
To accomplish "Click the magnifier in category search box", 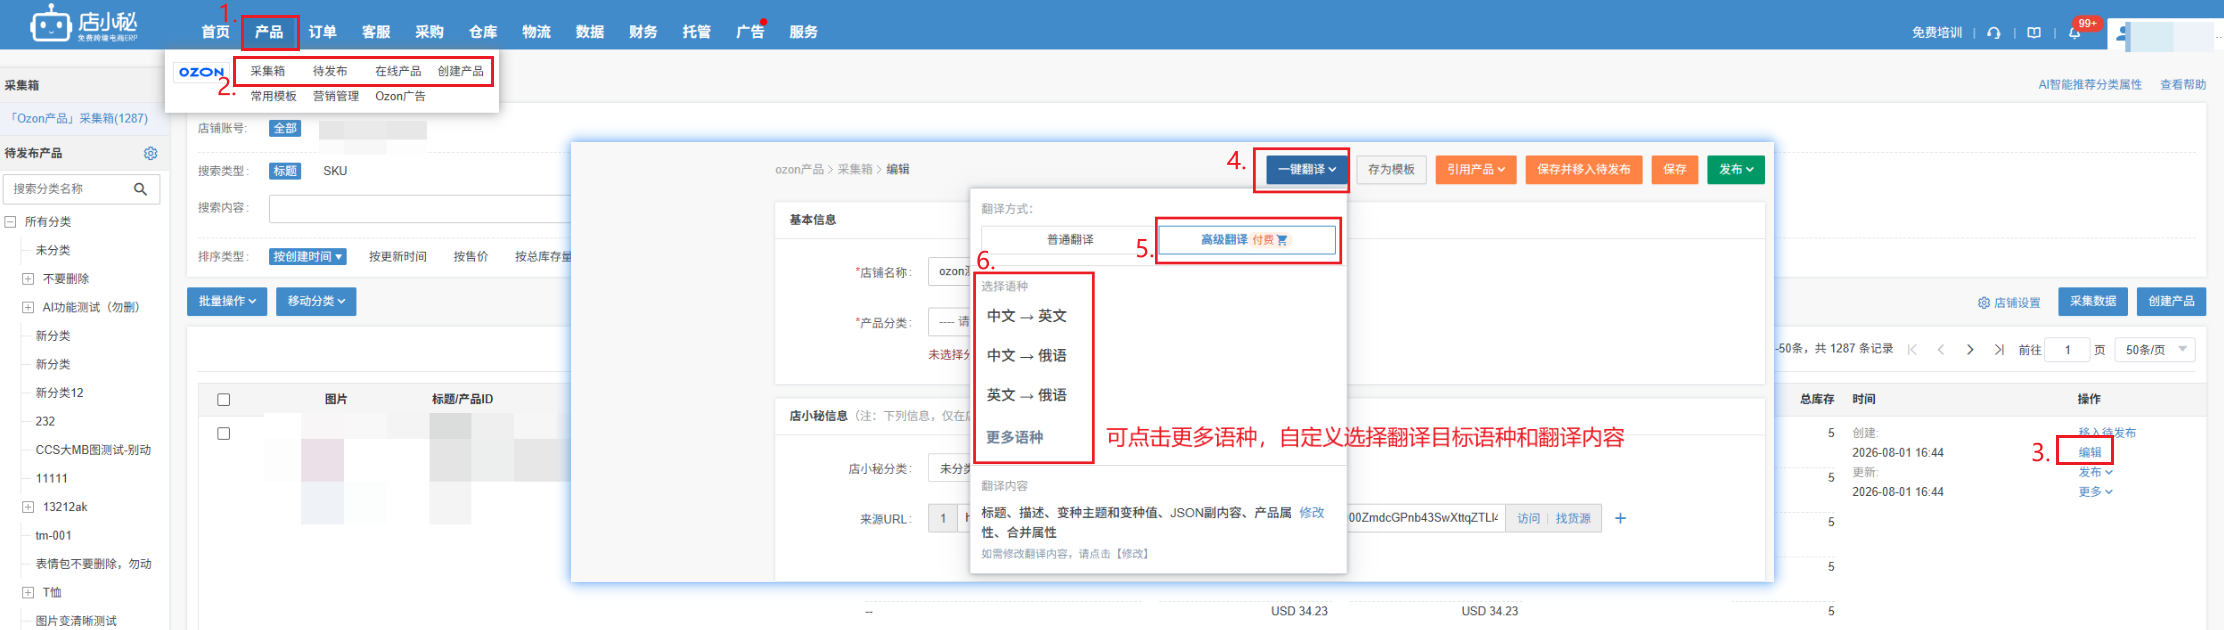I will click(141, 189).
